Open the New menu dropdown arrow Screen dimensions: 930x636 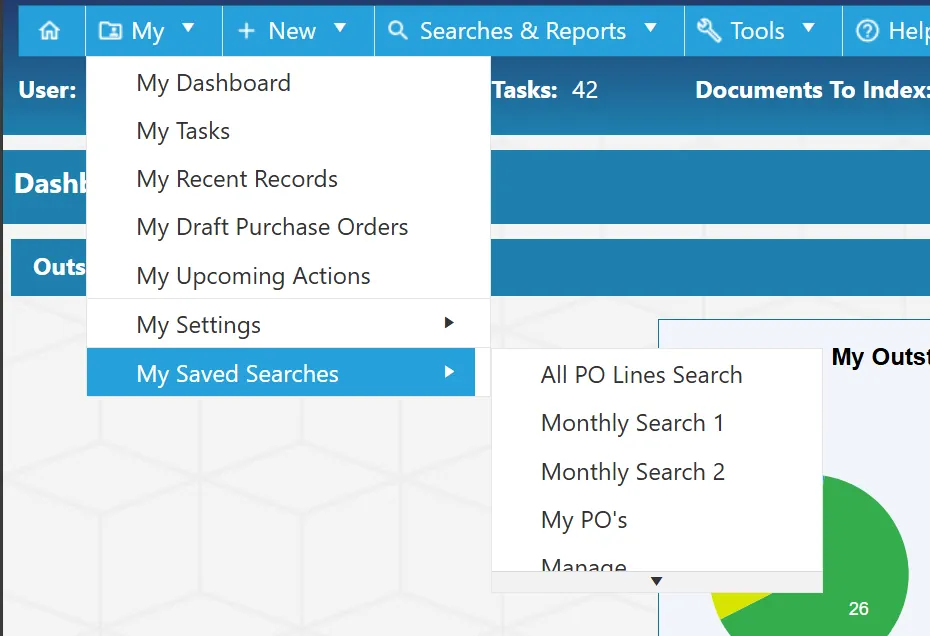tap(340, 27)
